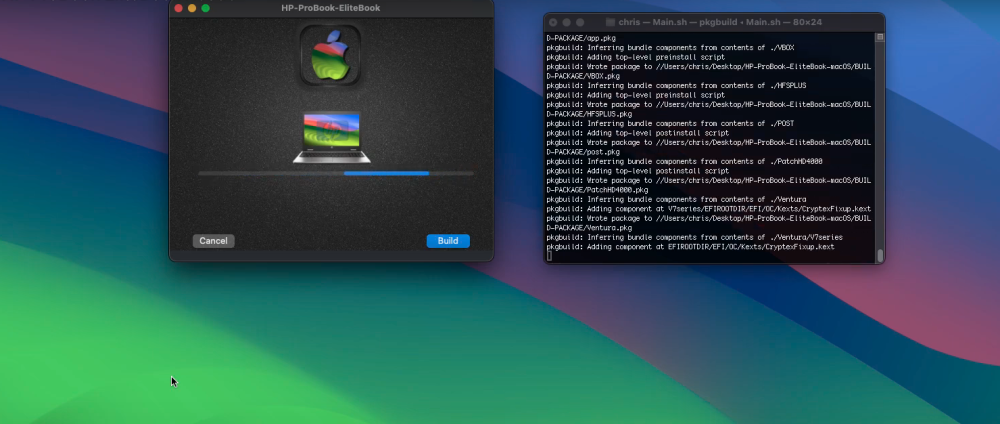Image resolution: width=1000 pixels, height=424 pixels.
Task: Close the HP-ProBook-EliteBook window
Action: click(x=179, y=8)
